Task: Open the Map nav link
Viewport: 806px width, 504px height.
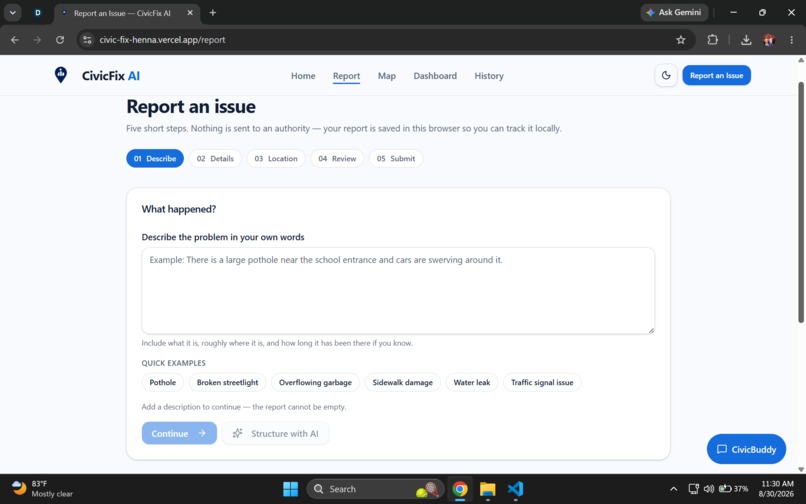Action: click(387, 76)
